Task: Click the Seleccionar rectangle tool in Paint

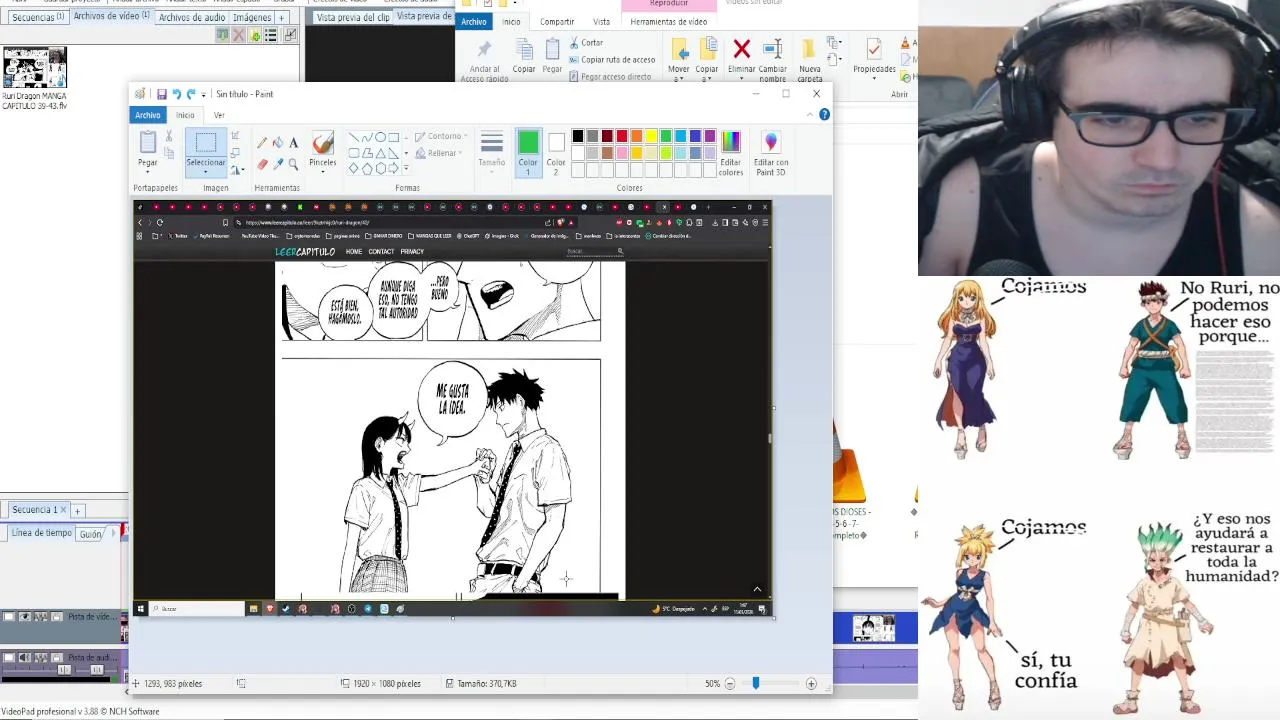Action: tap(206, 144)
